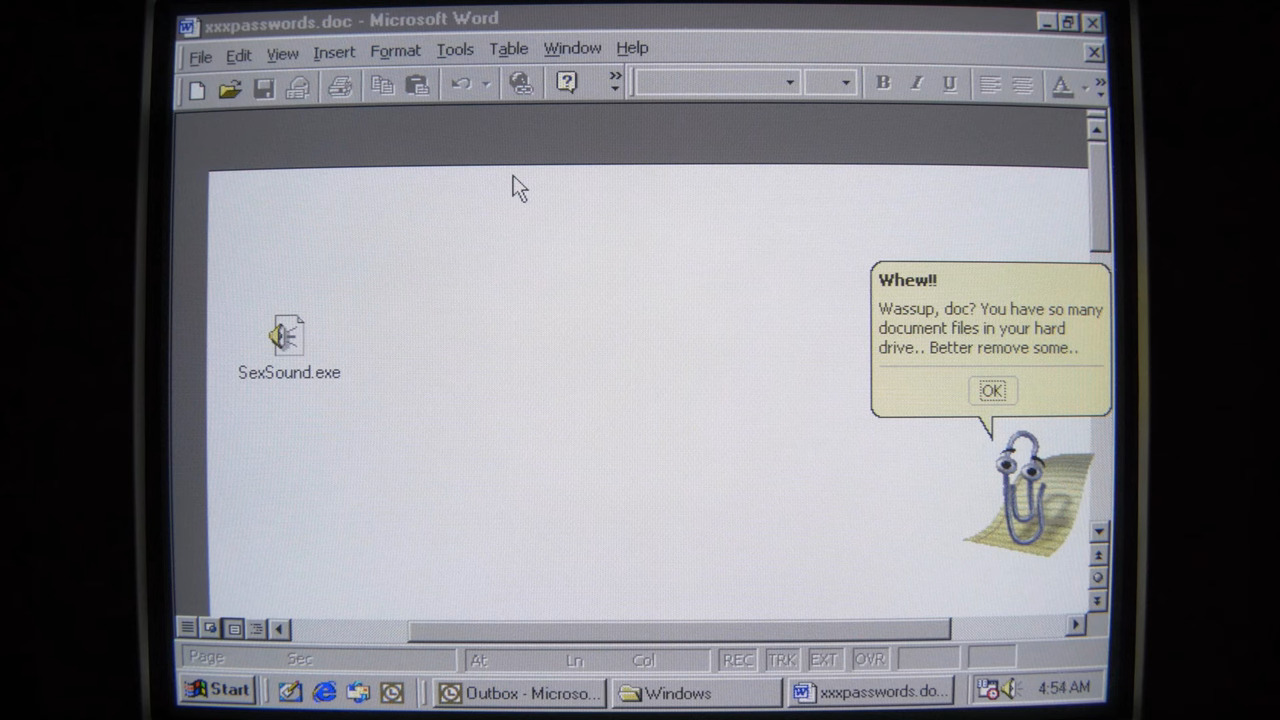The width and height of the screenshot is (1280, 720).
Task: Click the Copy toolbar icon
Action: click(382, 86)
